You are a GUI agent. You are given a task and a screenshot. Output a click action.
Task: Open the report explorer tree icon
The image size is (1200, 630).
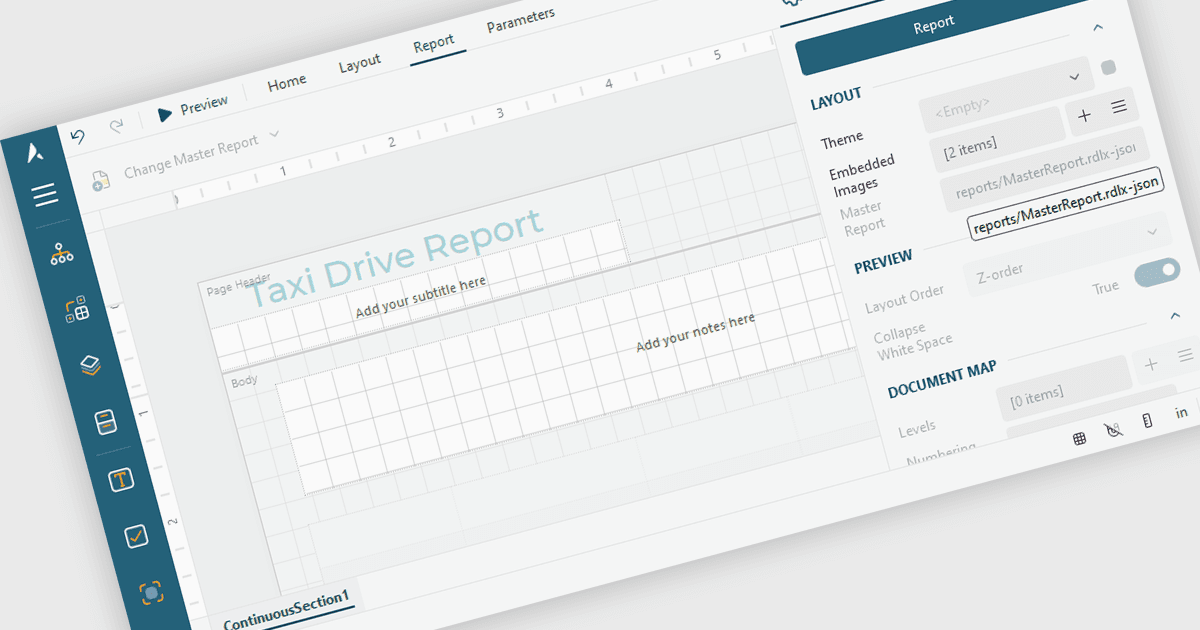[62, 255]
